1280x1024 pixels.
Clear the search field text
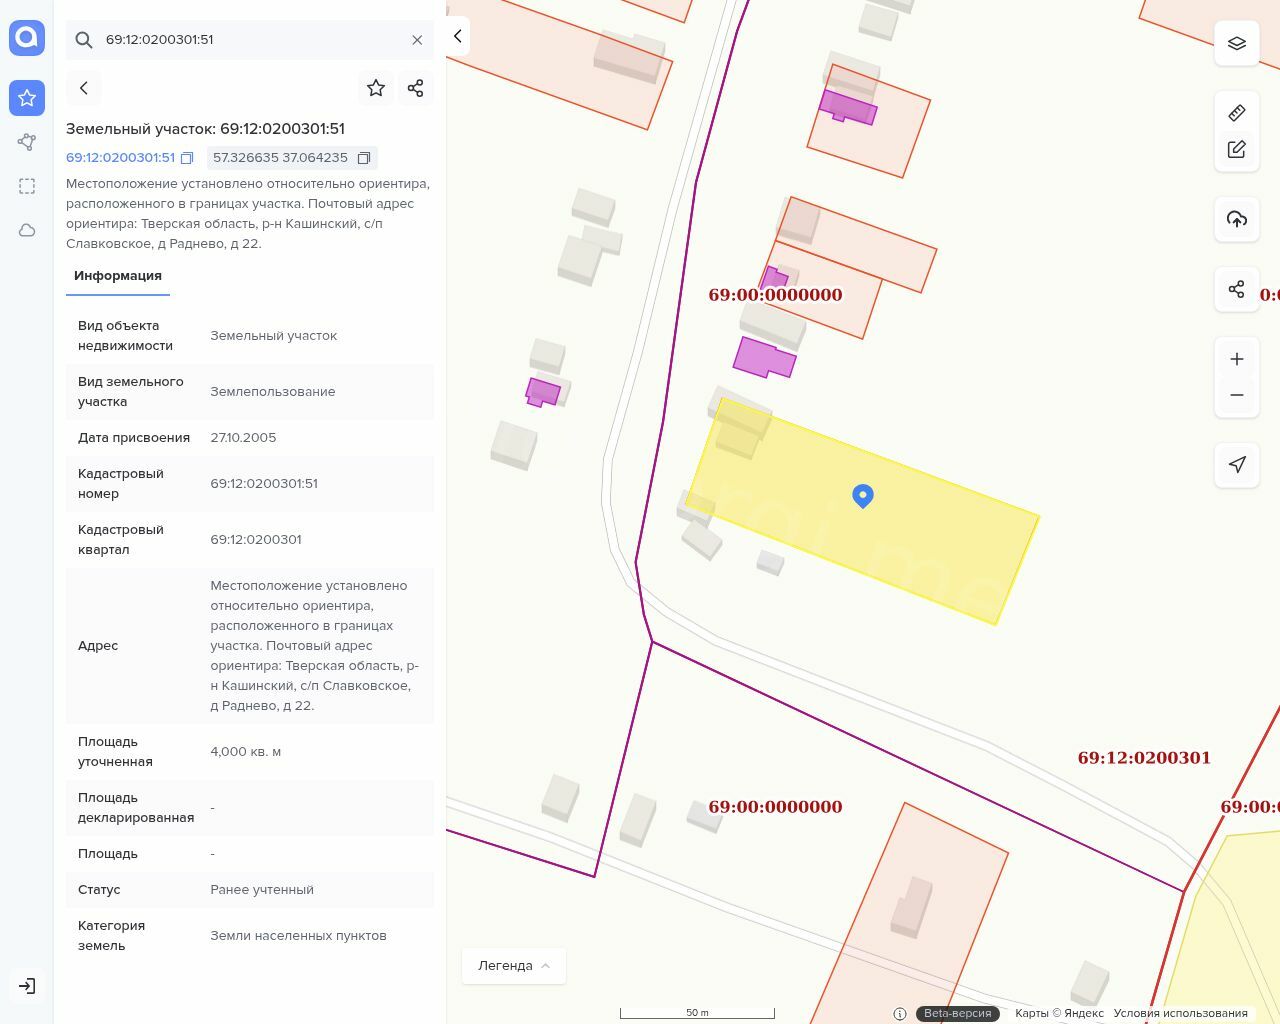tap(417, 40)
